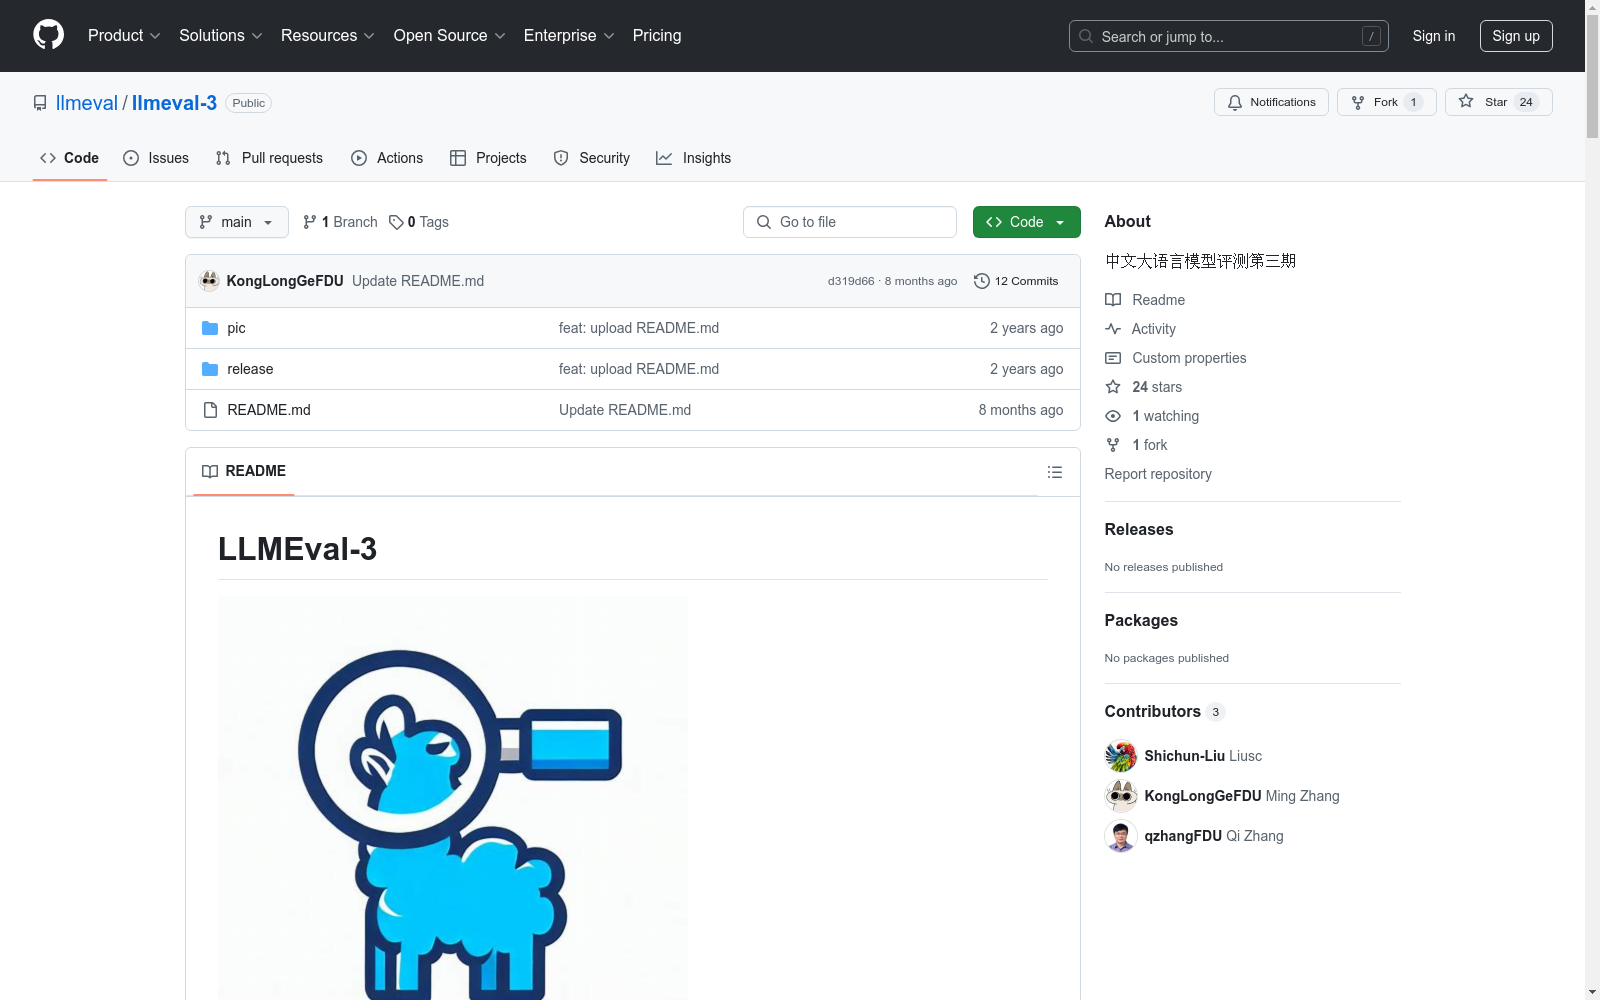The height and width of the screenshot is (1000, 1600).
Task: View the 24 stars link
Action: point(1144,387)
